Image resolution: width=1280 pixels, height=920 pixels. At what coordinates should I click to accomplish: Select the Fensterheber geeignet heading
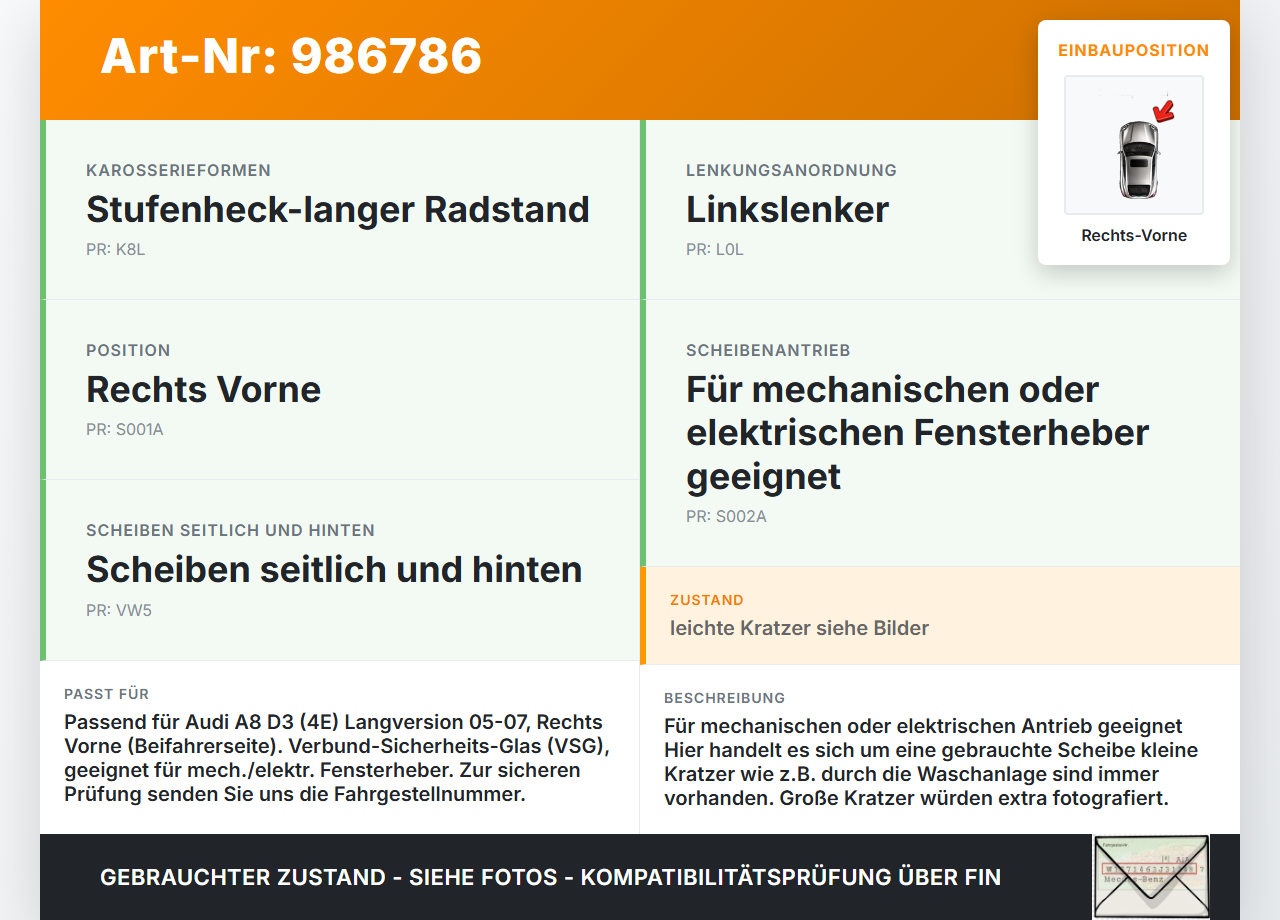click(x=917, y=433)
